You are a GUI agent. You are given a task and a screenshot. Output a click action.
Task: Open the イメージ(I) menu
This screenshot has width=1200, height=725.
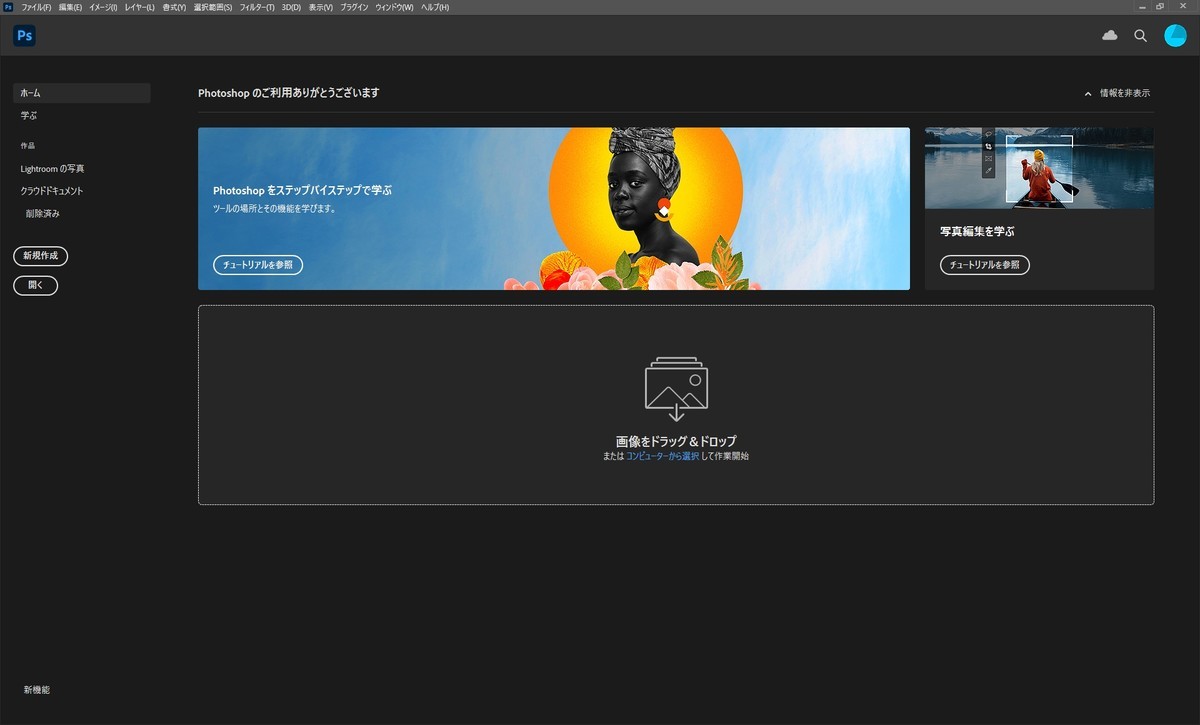click(103, 7)
